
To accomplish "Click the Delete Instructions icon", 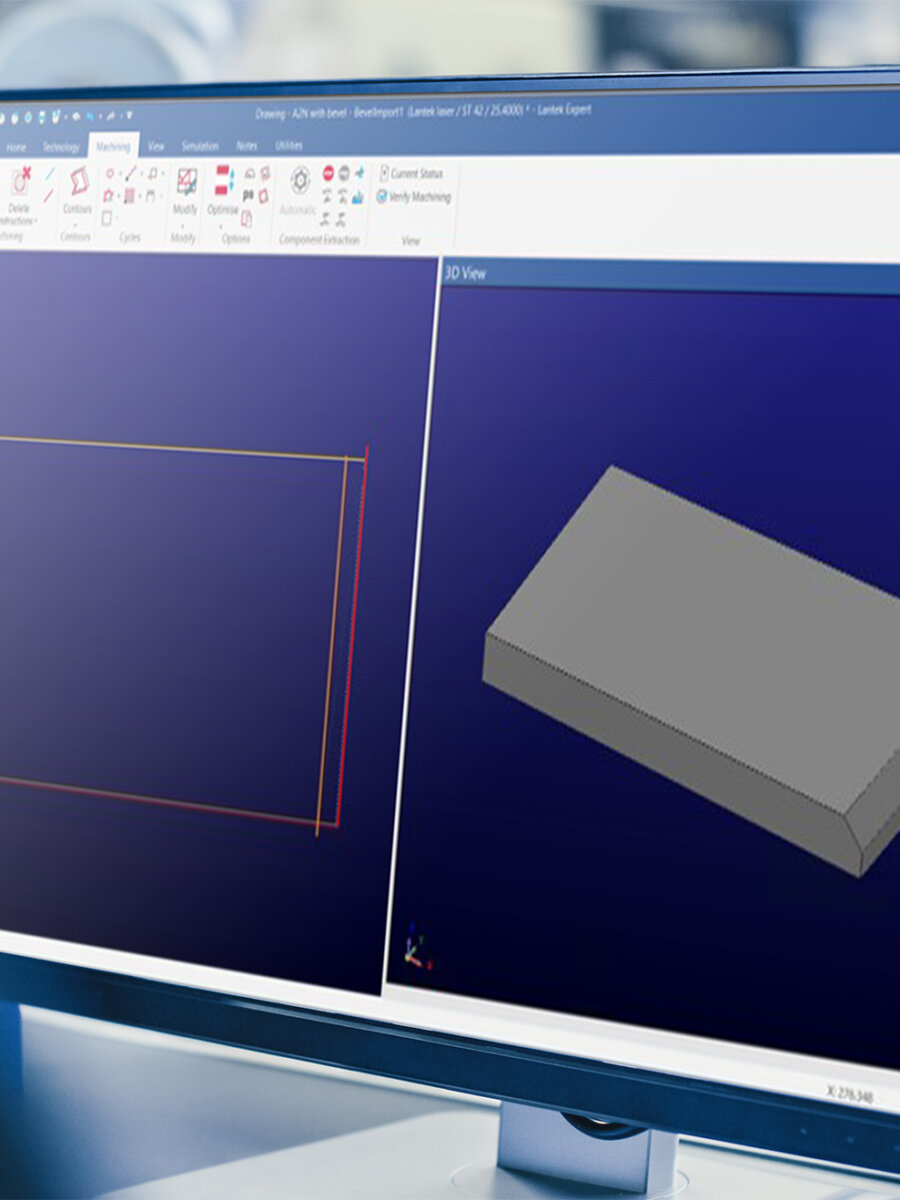I will pyautogui.click(x=20, y=182).
